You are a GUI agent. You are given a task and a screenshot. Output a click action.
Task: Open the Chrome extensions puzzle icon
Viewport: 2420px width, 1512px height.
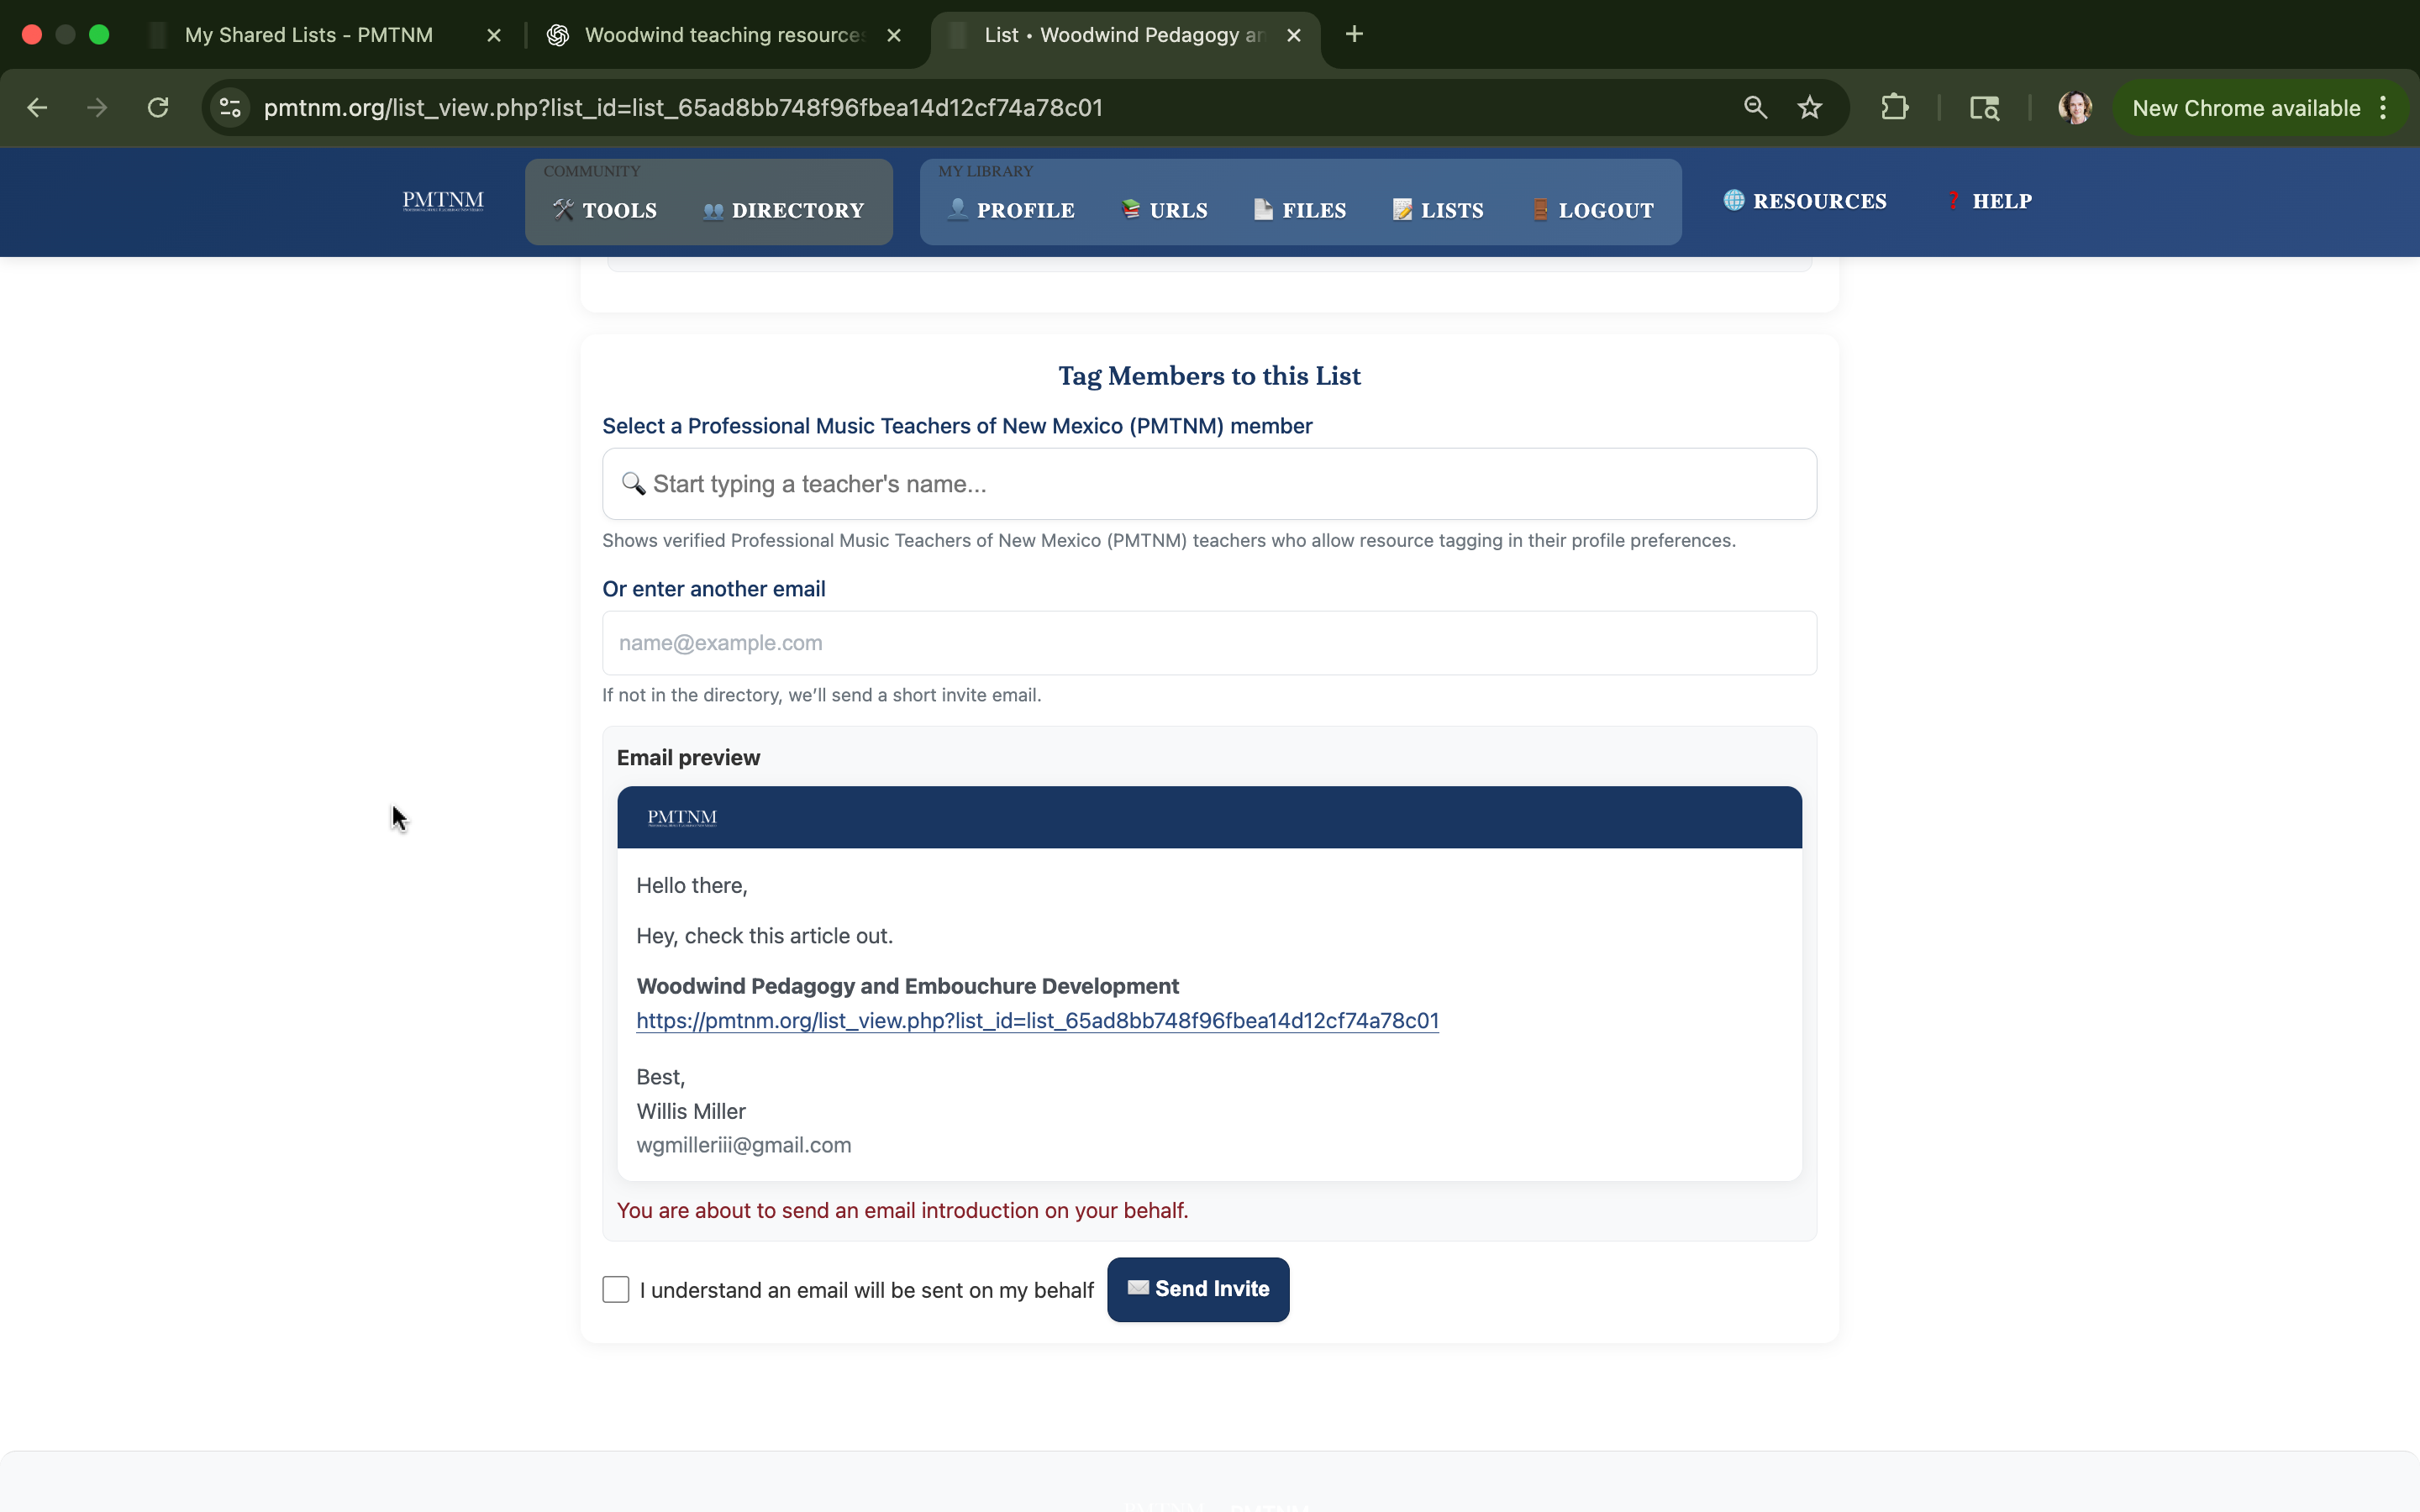pyautogui.click(x=1894, y=108)
